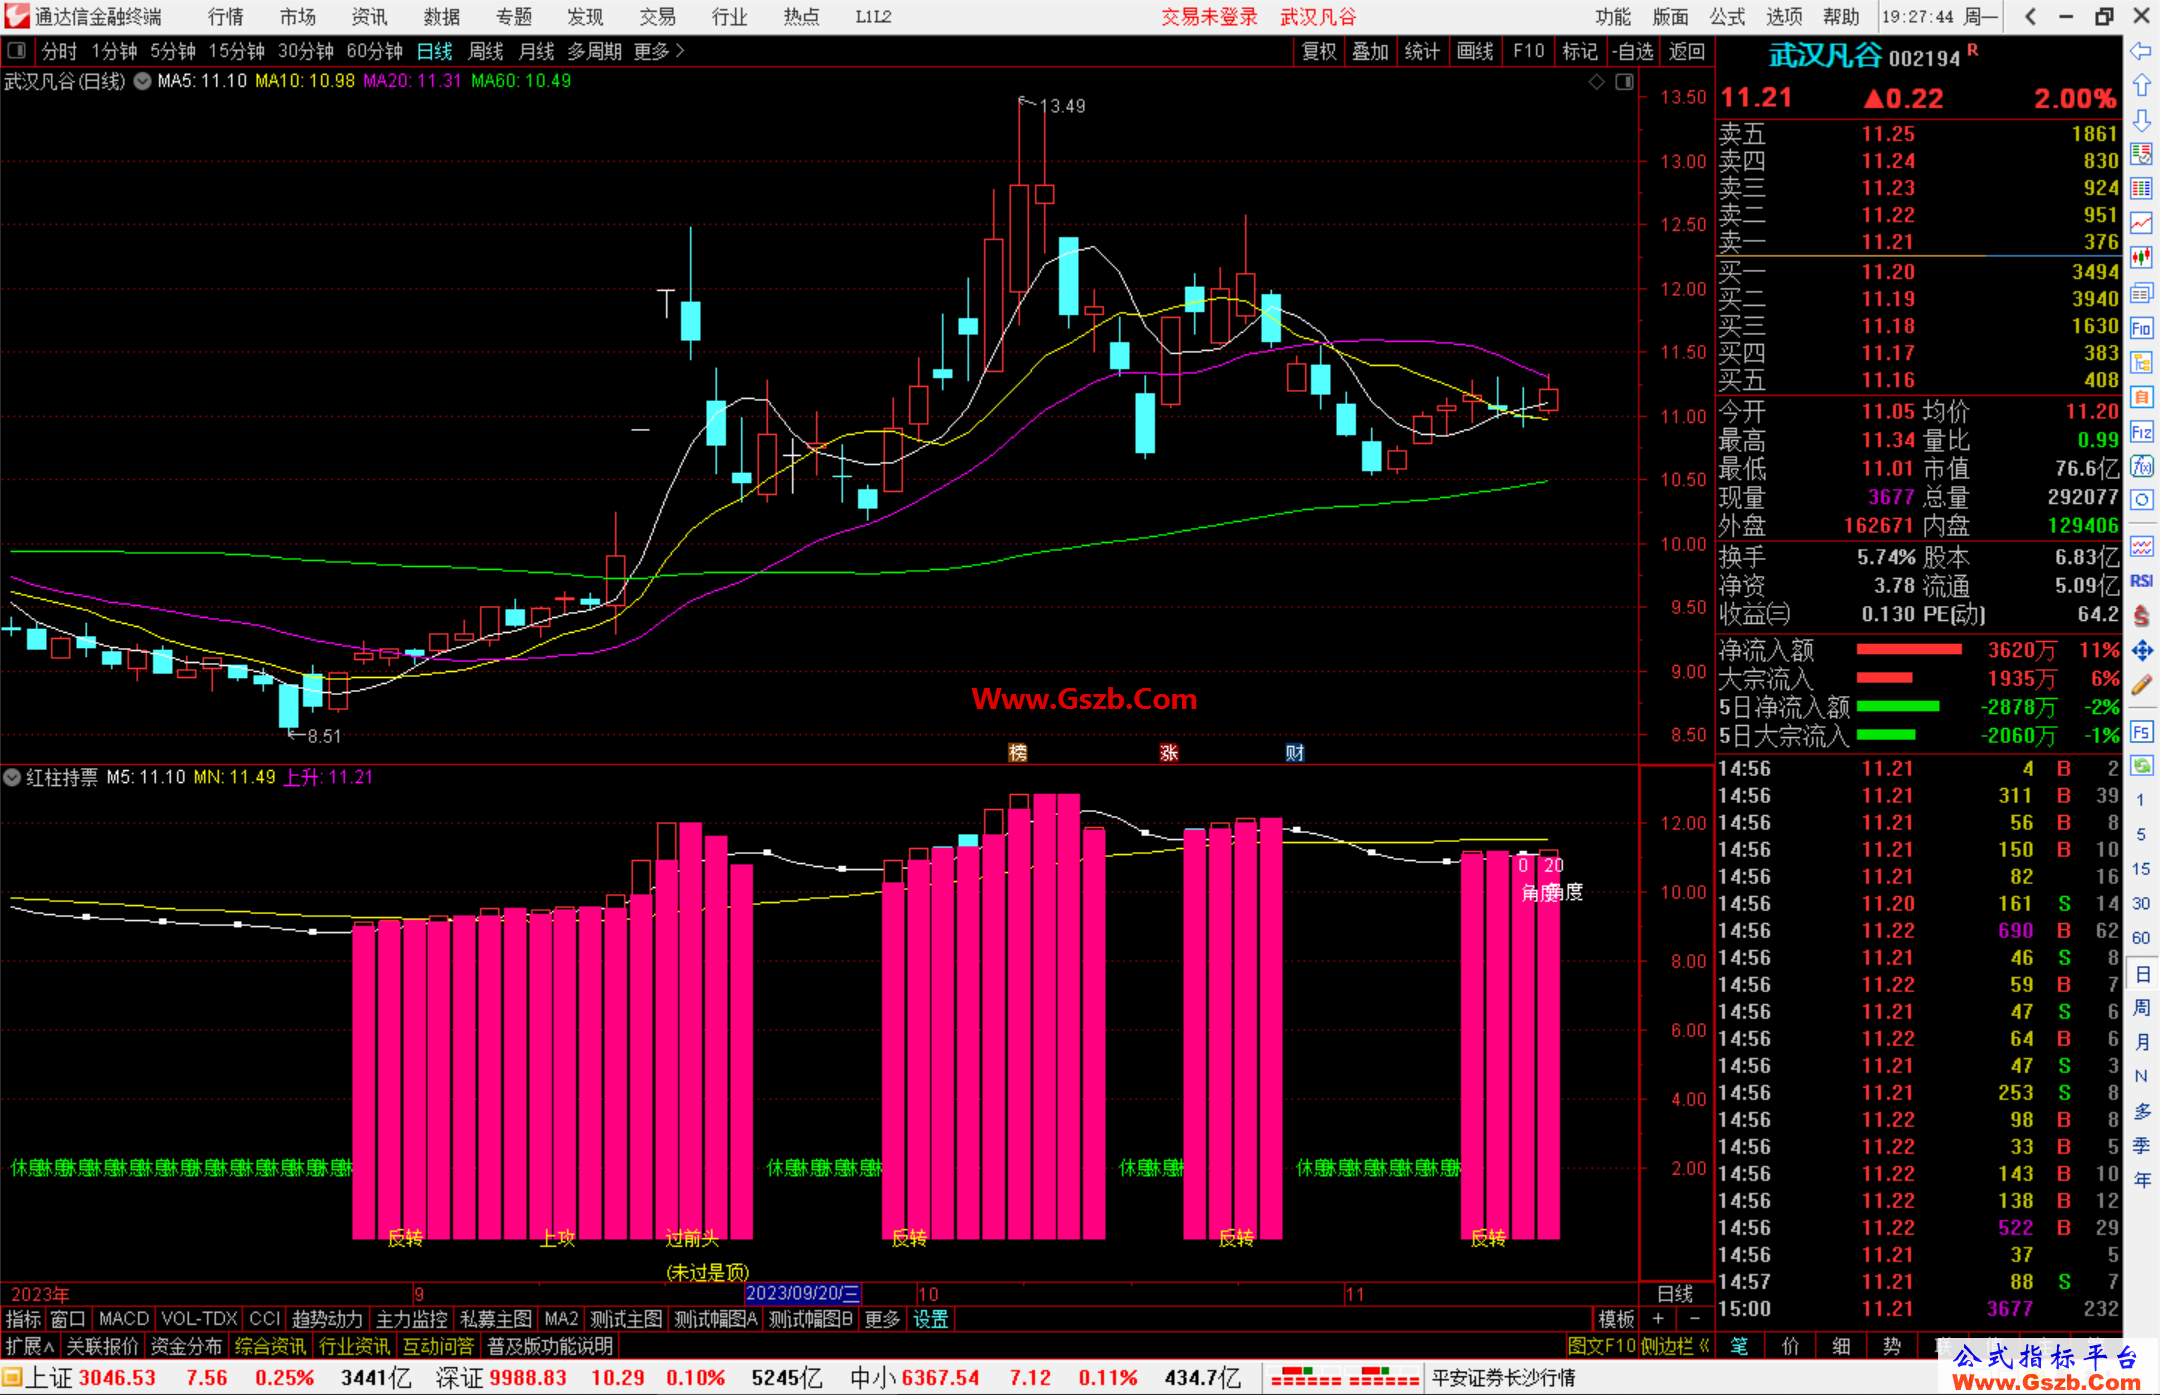The height and width of the screenshot is (1395, 2160).
Task: Click the 叠加 overlay button
Action: tap(1370, 51)
